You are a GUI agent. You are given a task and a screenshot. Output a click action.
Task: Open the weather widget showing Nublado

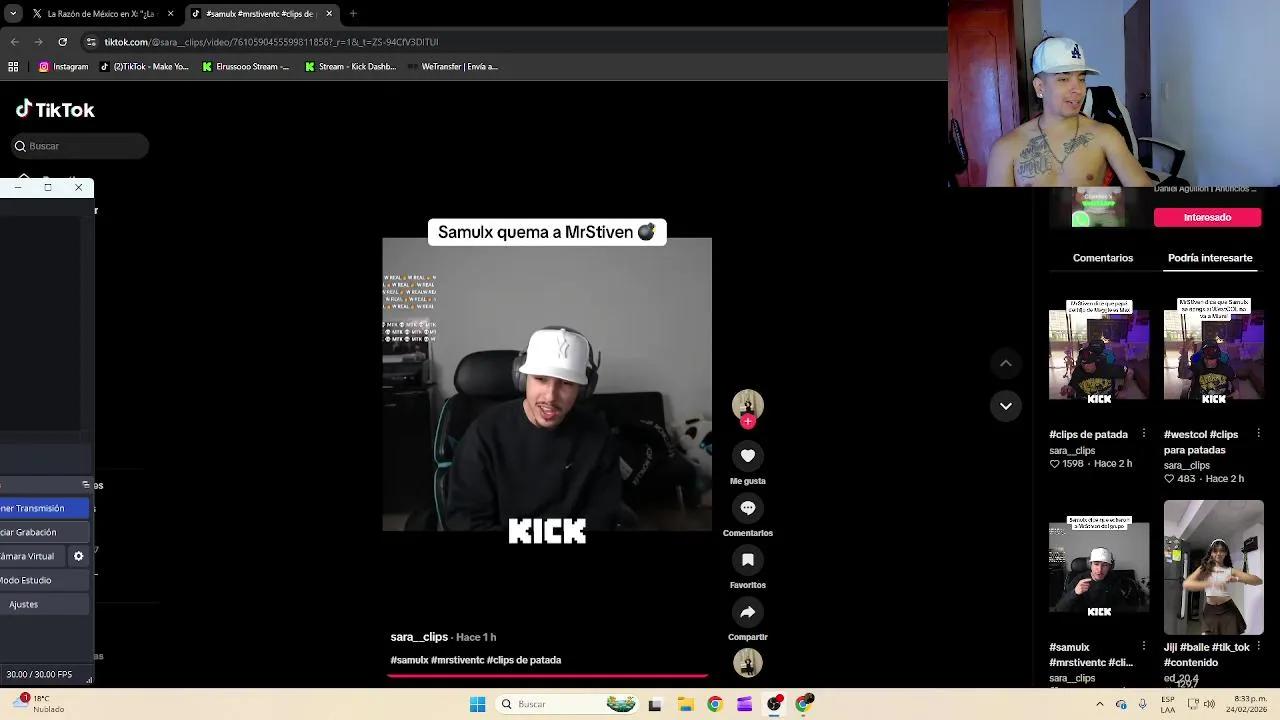(40, 704)
